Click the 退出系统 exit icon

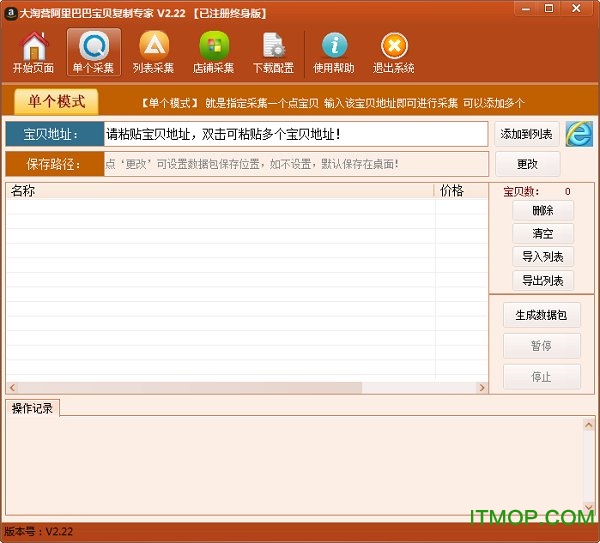(394, 52)
